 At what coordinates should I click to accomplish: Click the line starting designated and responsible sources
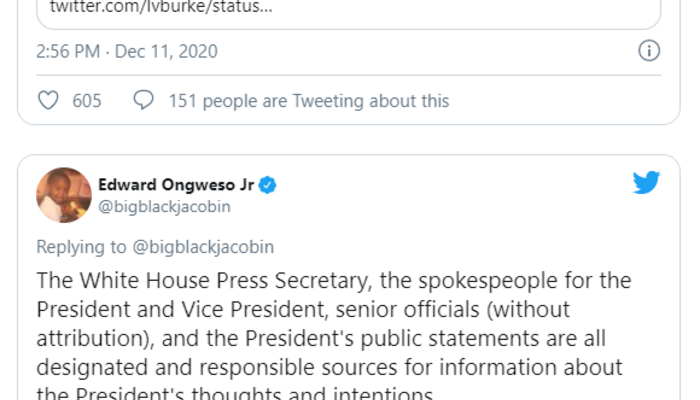pyautogui.click(x=329, y=368)
